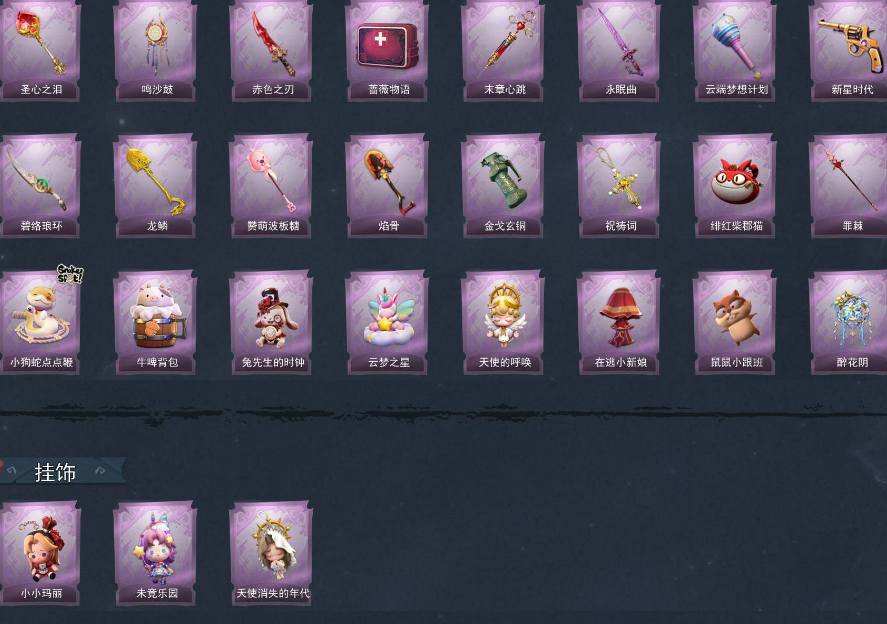The width and height of the screenshot is (887, 624).
Task: Choose the 云梦之星 unicorn cloud card
Action: click(x=387, y=322)
